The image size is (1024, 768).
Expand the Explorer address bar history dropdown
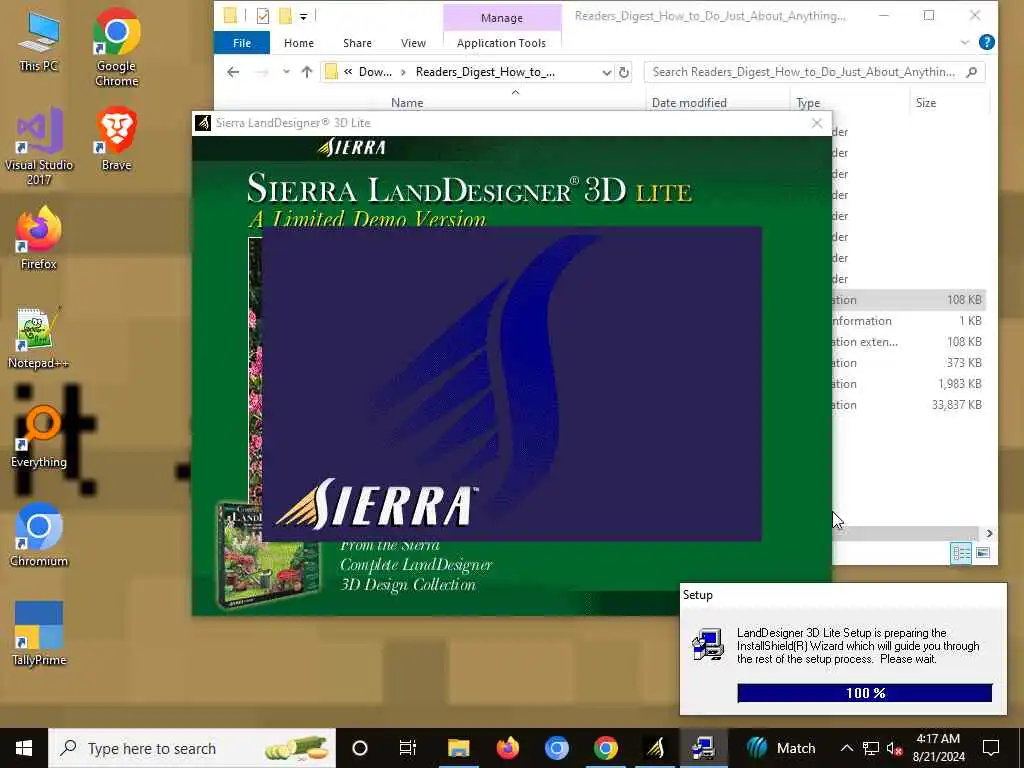[x=607, y=72]
